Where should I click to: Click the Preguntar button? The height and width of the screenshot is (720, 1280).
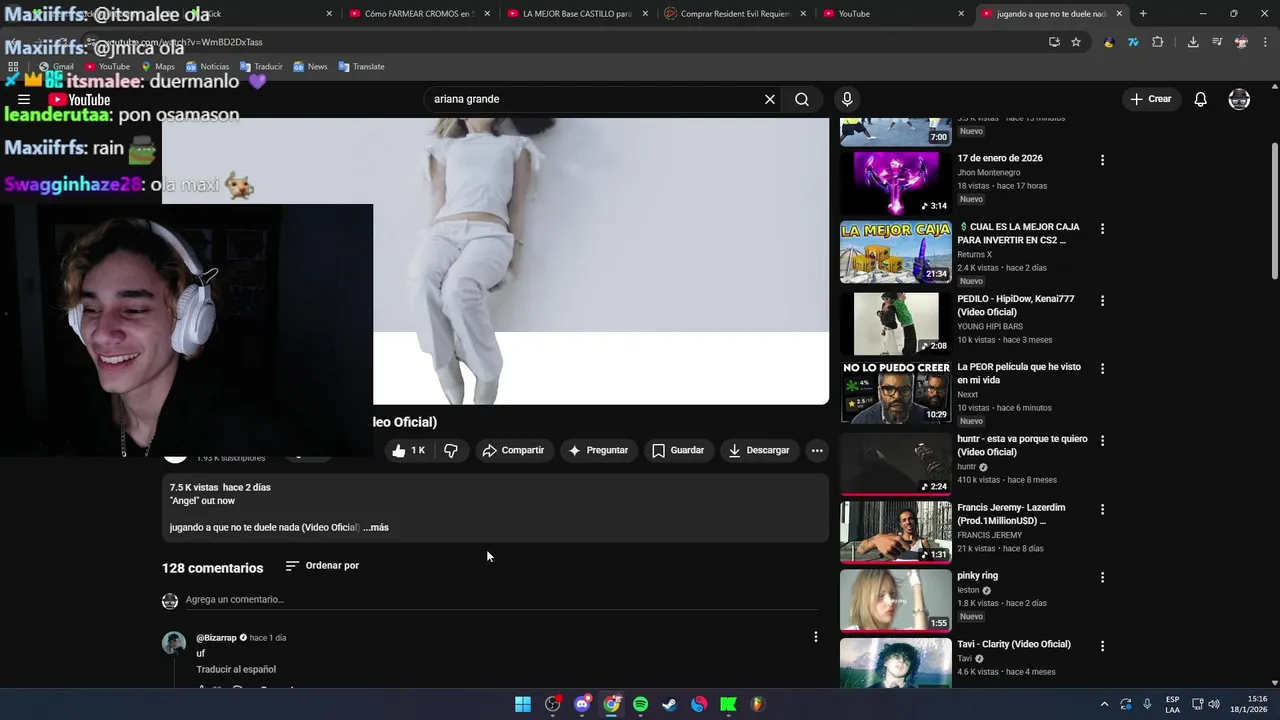pyautogui.click(x=598, y=450)
